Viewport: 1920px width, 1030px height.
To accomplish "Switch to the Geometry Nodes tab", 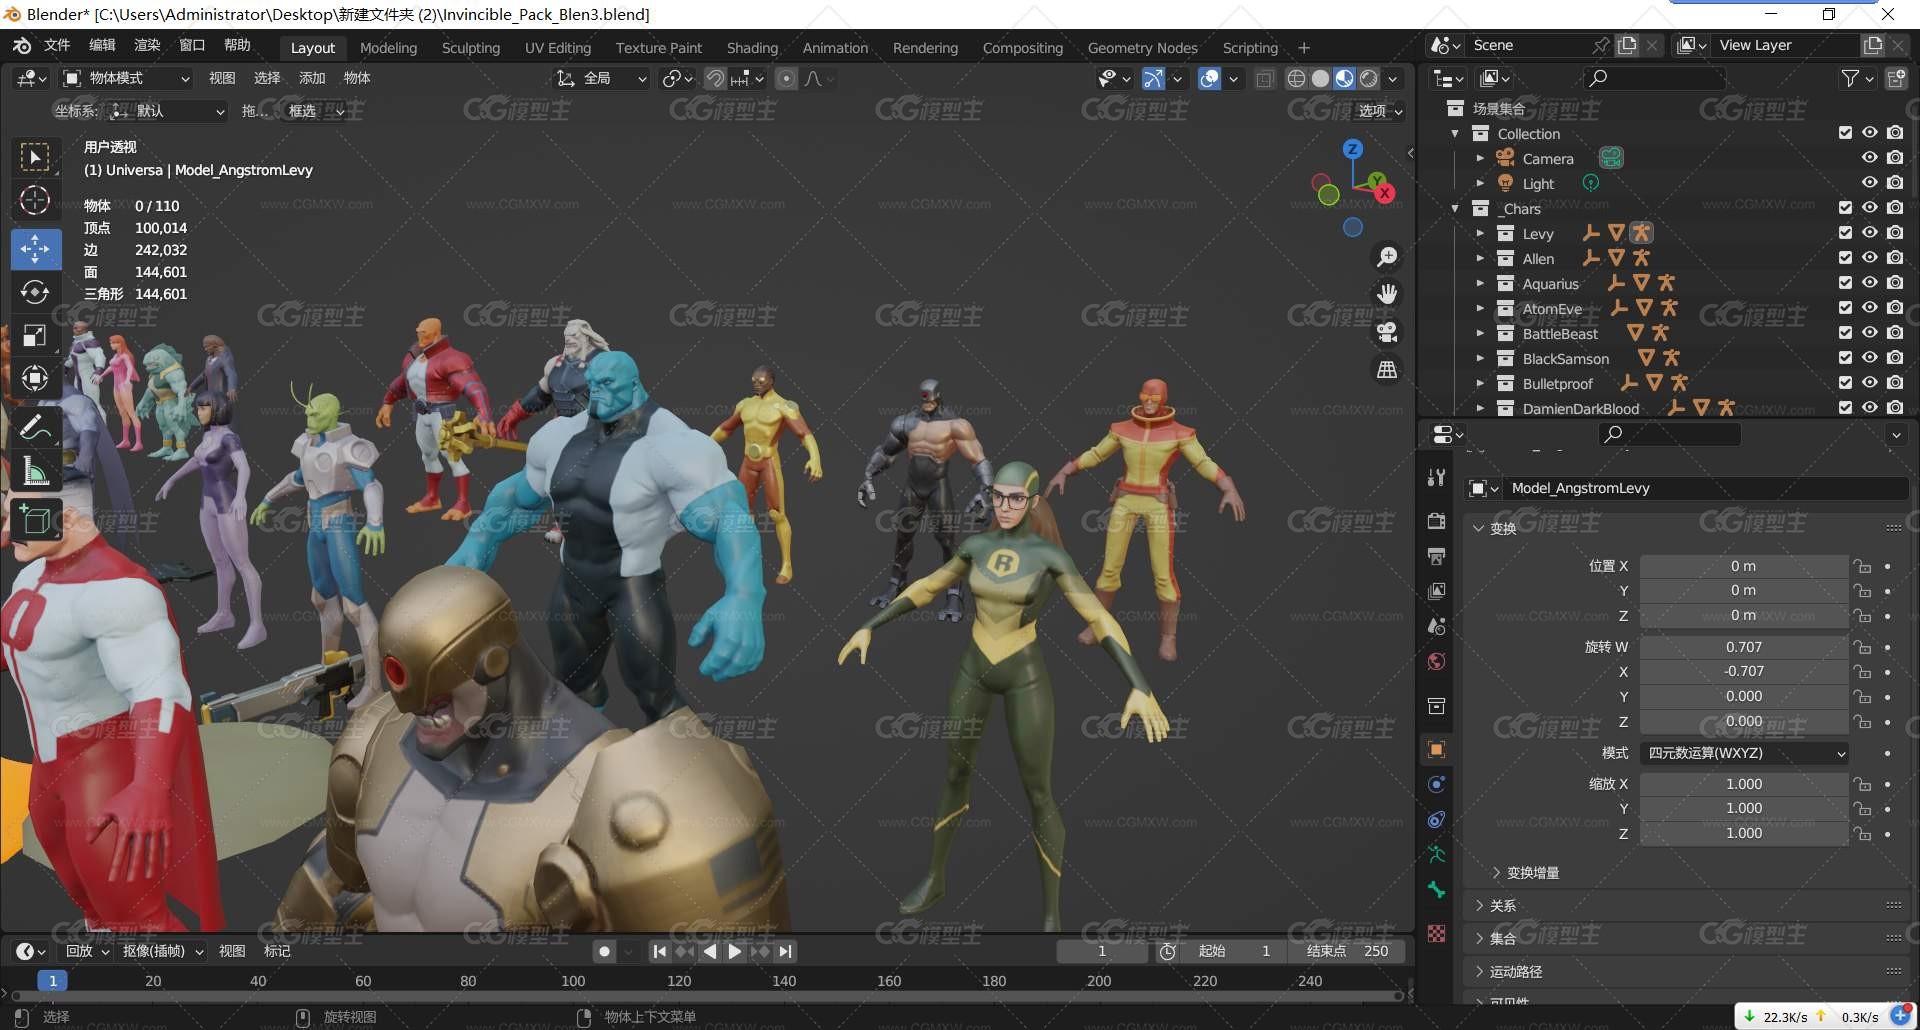I will [1142, 47].
